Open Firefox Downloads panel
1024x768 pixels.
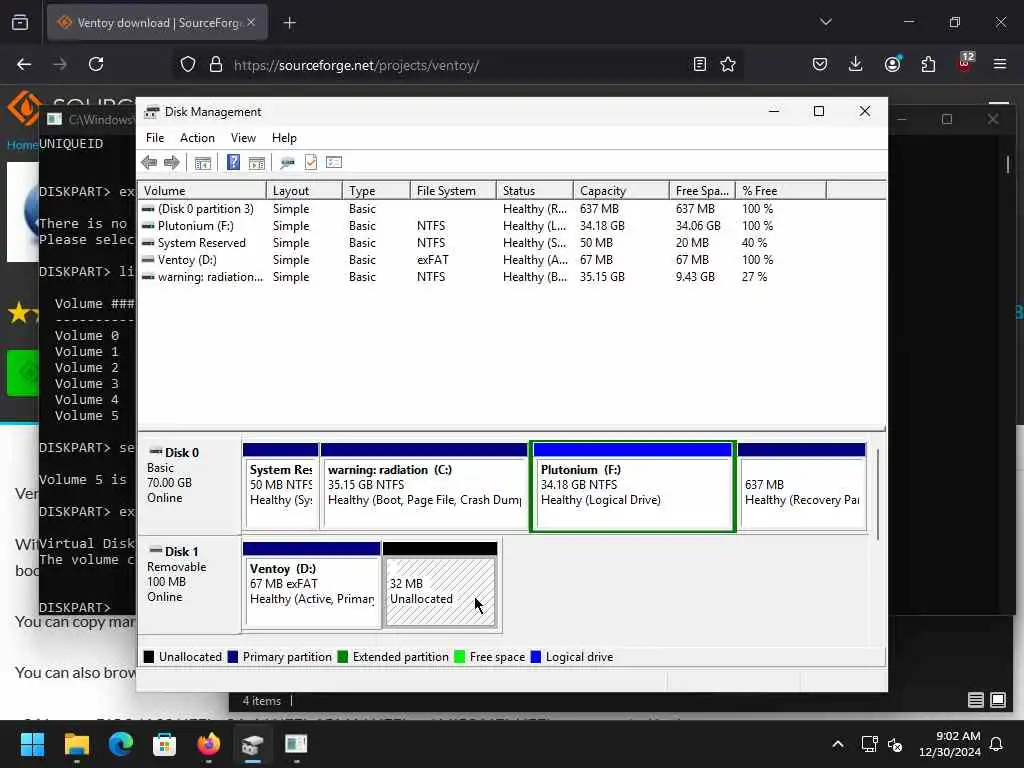tap(856, 65)
